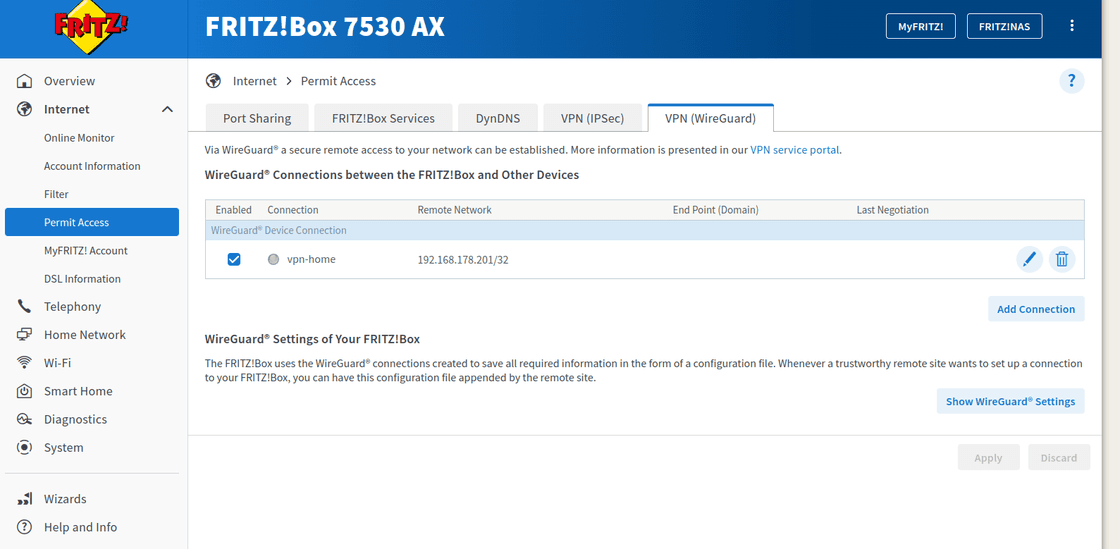Delete vpn-home connection with trash icon
This screenshot has height=549, width=1120.
pos(1062,259)
